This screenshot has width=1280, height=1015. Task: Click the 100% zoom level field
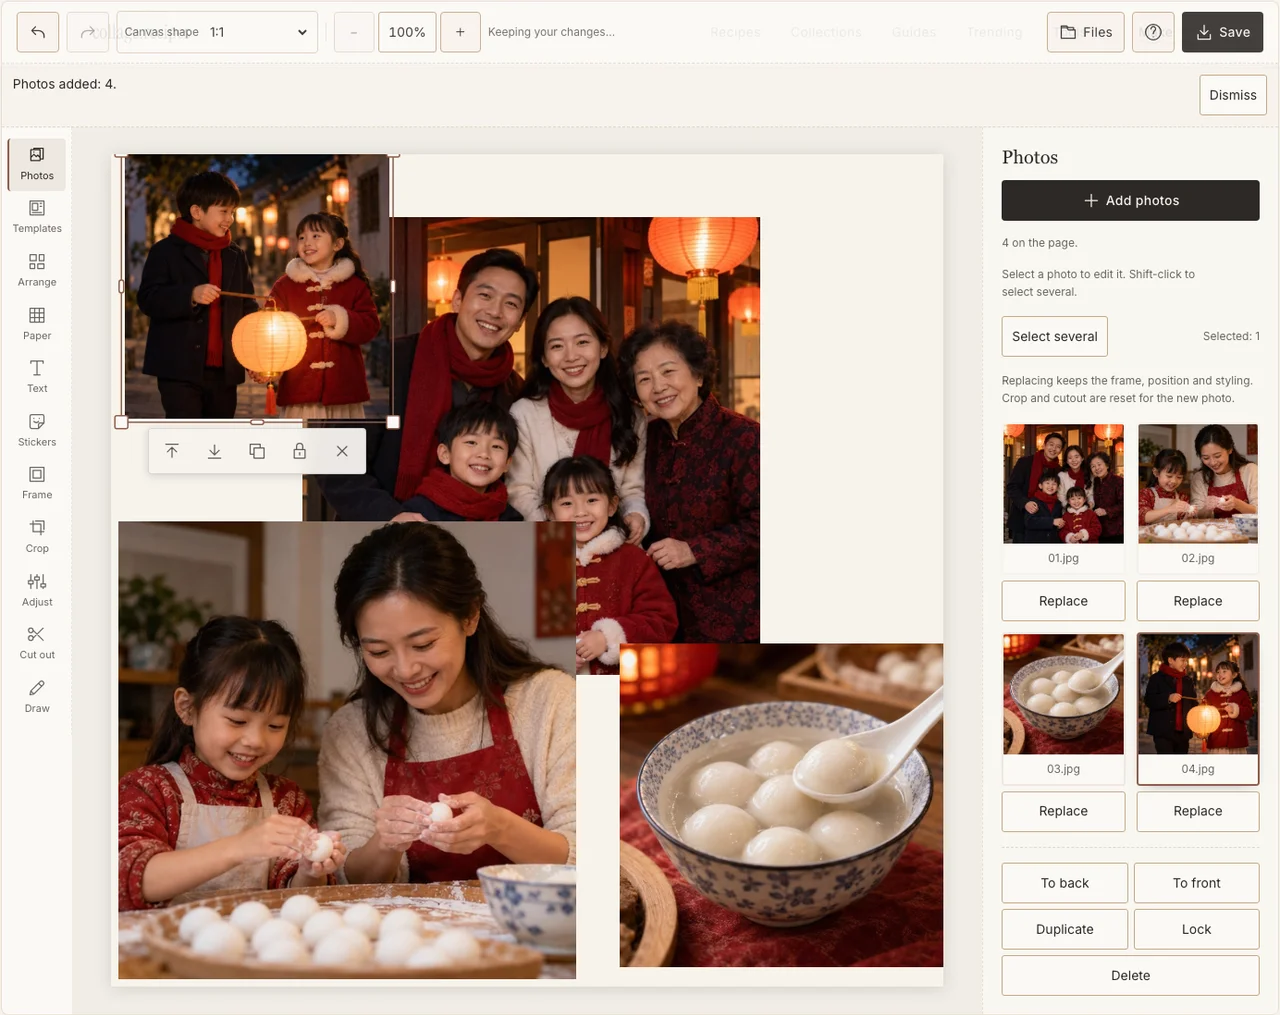pos(407,32)
